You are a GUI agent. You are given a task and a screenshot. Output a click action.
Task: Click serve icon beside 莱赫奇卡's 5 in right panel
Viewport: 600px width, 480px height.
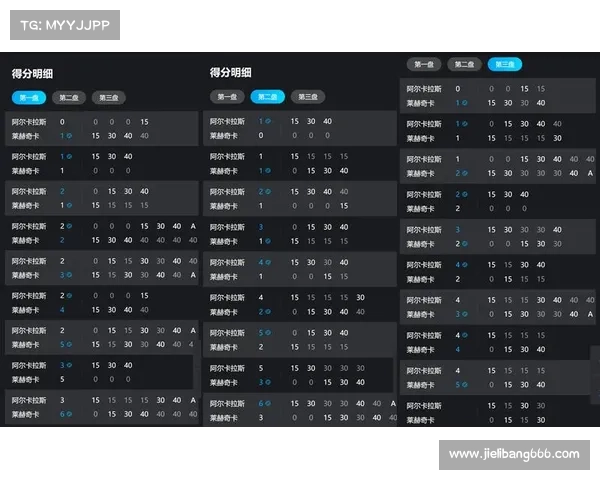[465, 385]
